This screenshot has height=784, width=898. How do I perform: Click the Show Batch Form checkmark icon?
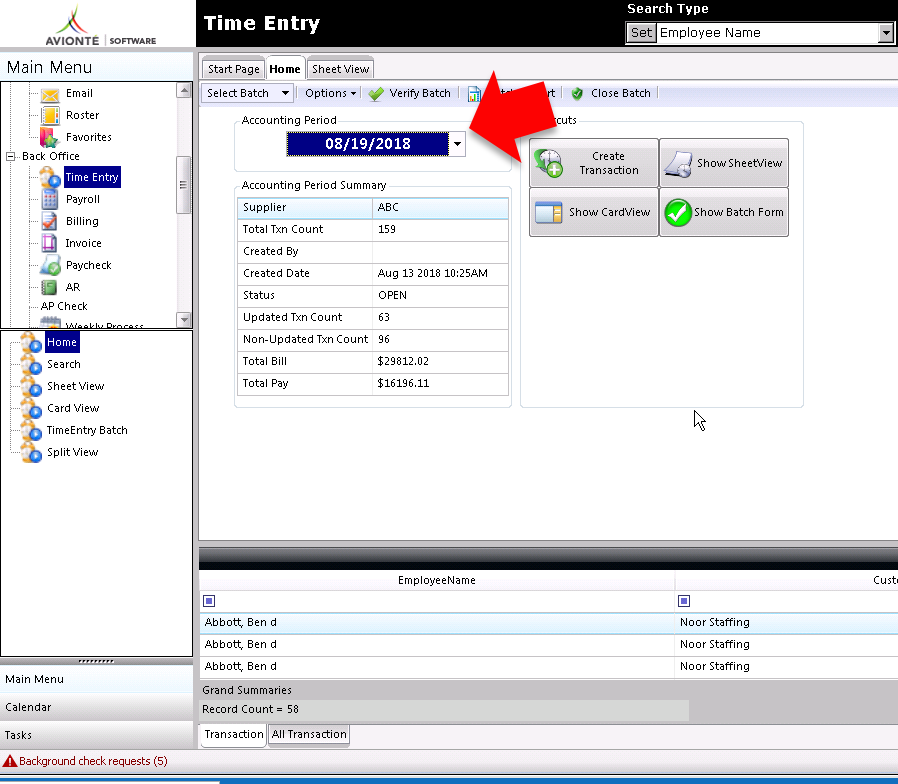coord(678,212)
